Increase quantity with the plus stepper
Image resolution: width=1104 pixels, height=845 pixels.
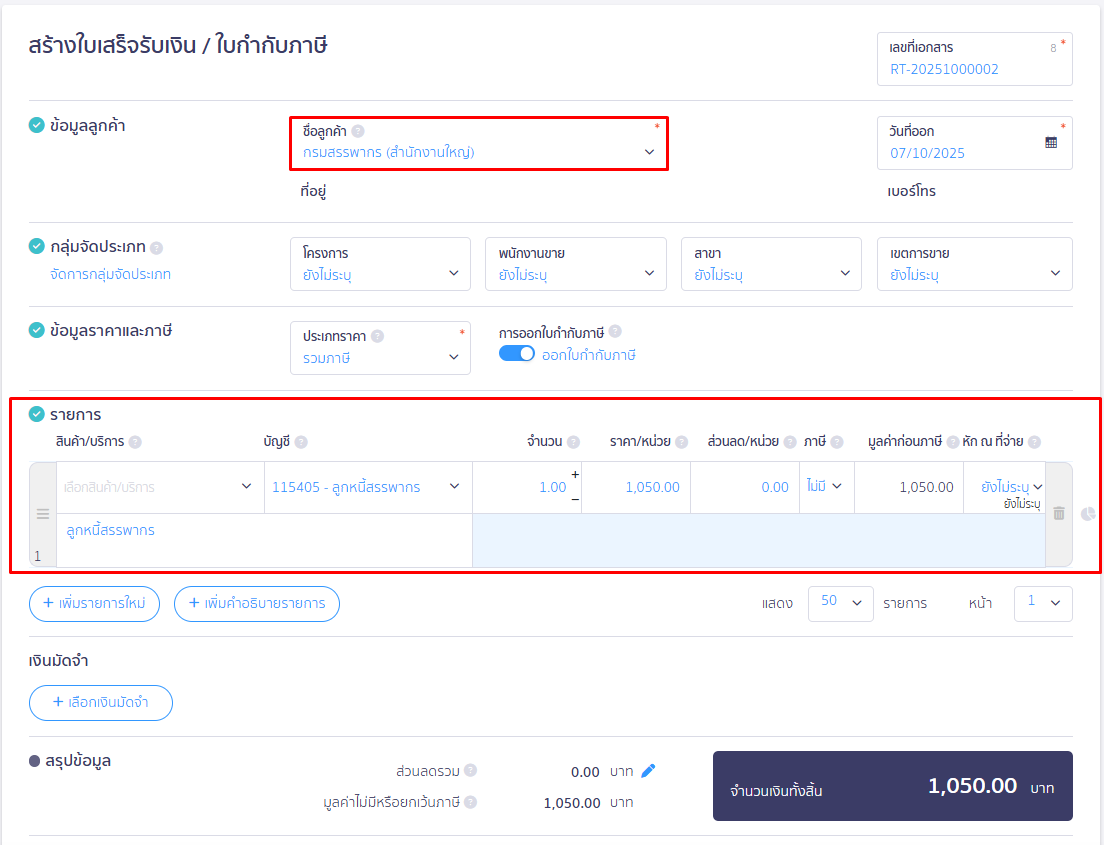click(x=575, y=475)
